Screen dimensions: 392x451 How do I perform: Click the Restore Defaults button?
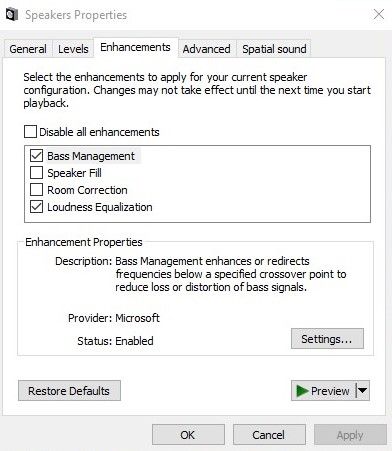[69, 391]
